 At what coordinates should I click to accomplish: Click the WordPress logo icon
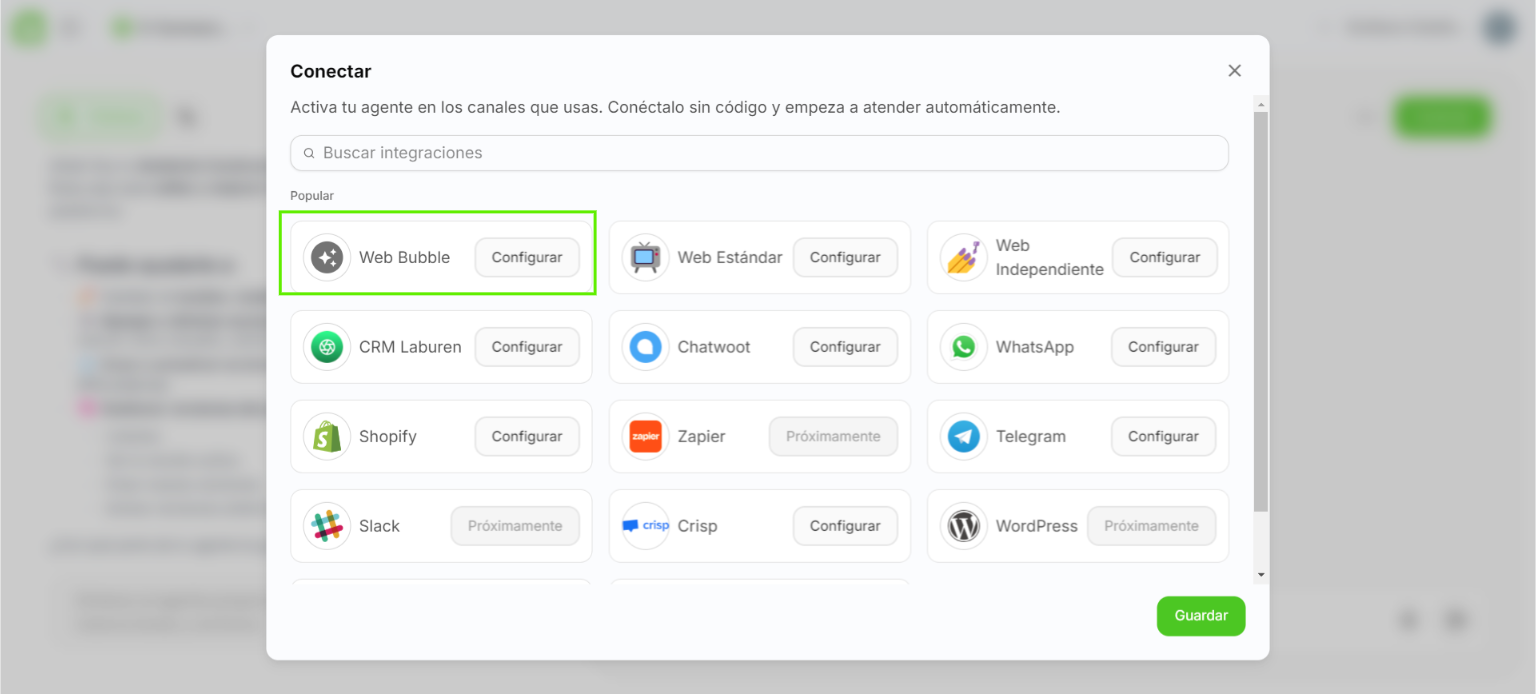tap(964, 526)
